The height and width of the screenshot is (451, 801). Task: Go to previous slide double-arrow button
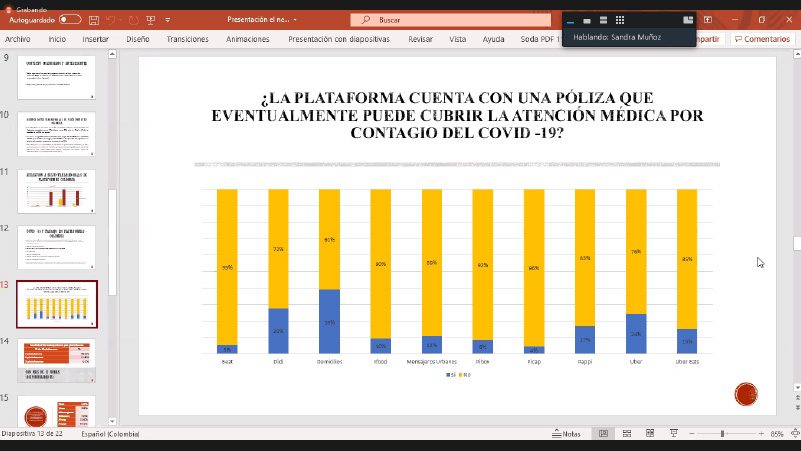[x=797, y=398]
